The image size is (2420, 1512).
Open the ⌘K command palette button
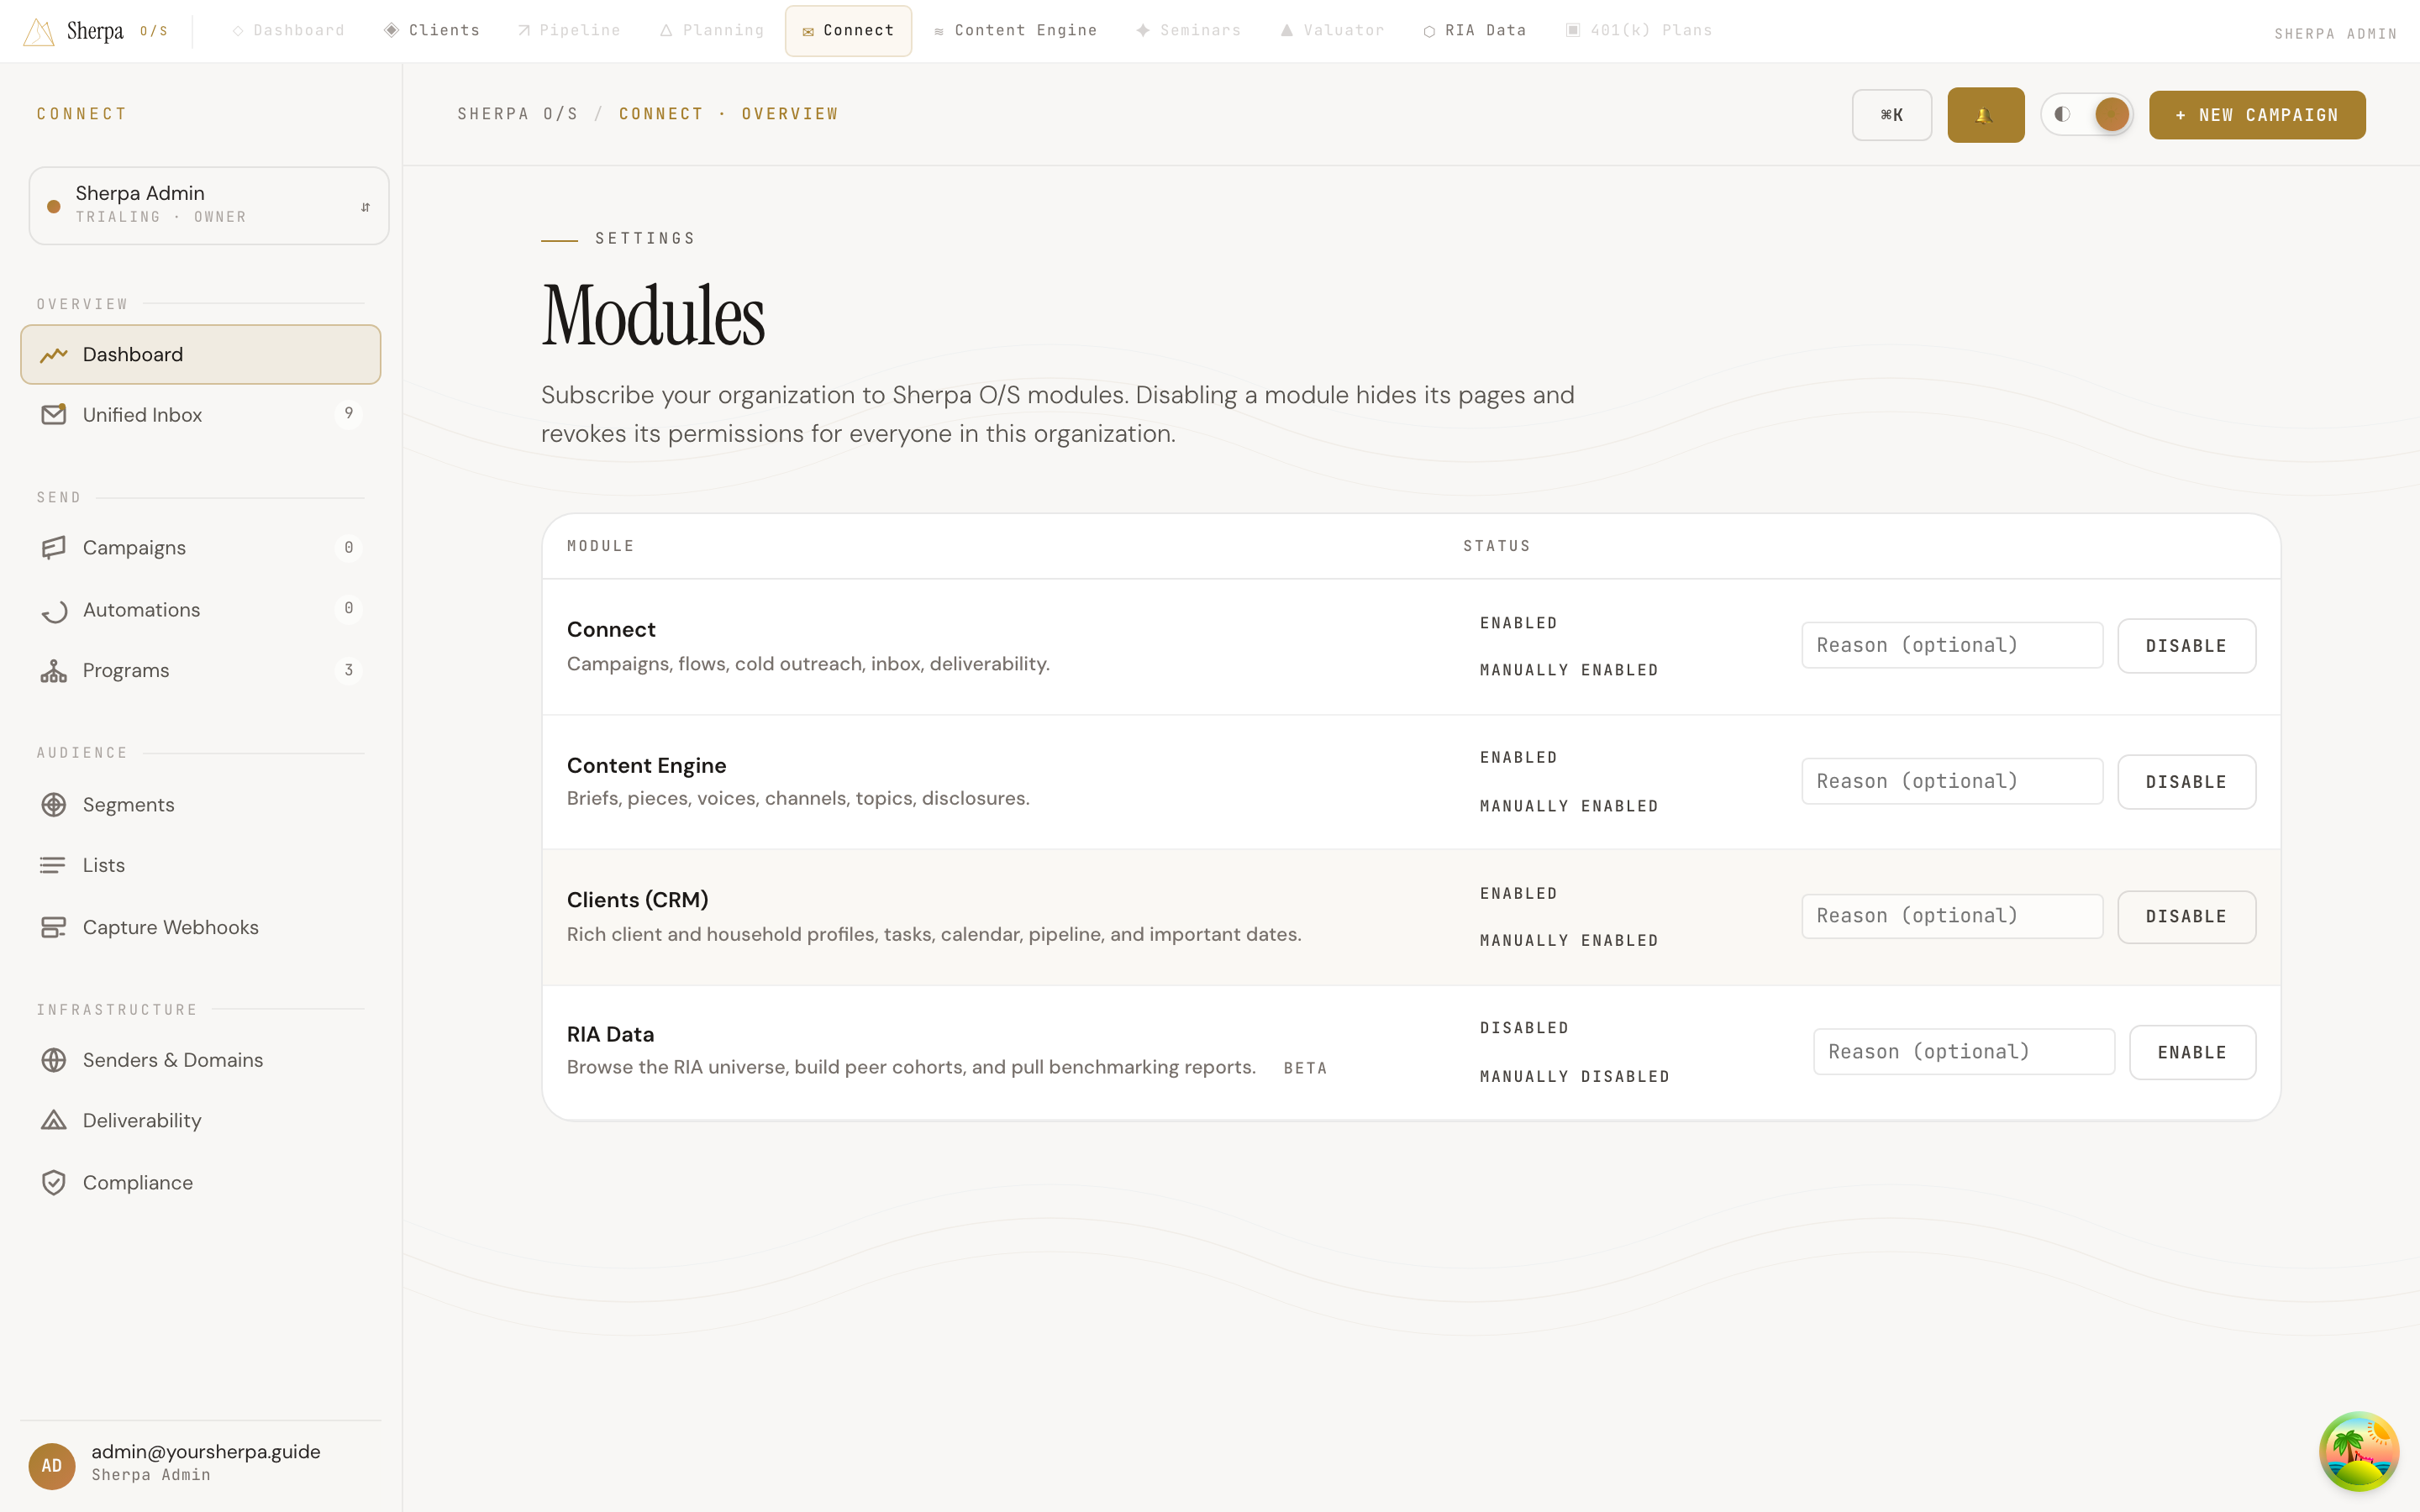pos(1891,115)
